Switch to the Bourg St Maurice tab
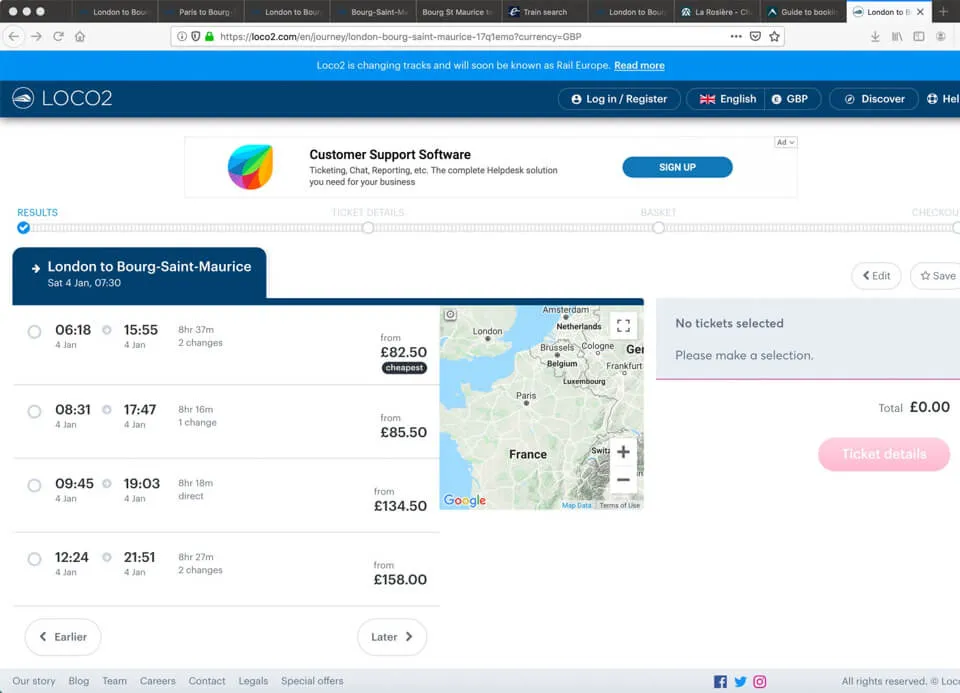960x693 pixels. pos(459,12)
